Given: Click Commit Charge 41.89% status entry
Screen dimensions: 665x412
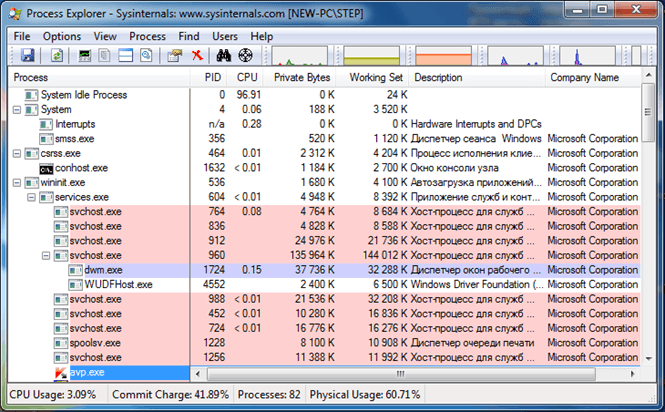Looking at the screenshot, I should (x=170, y=395).
